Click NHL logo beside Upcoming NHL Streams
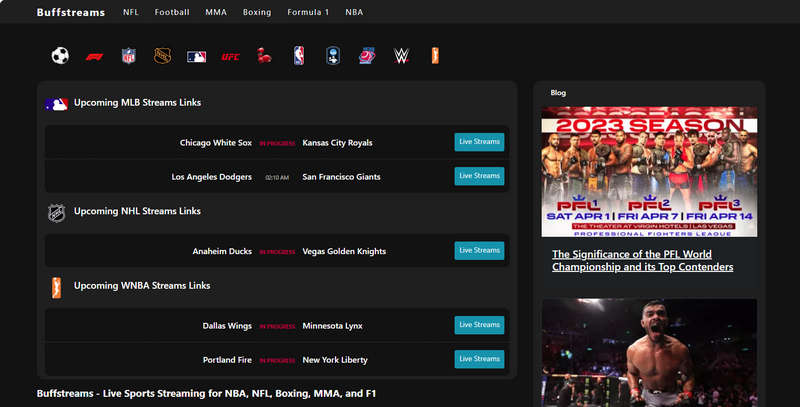This screenshot has height=407, width=800. click(x=56, y=213)
